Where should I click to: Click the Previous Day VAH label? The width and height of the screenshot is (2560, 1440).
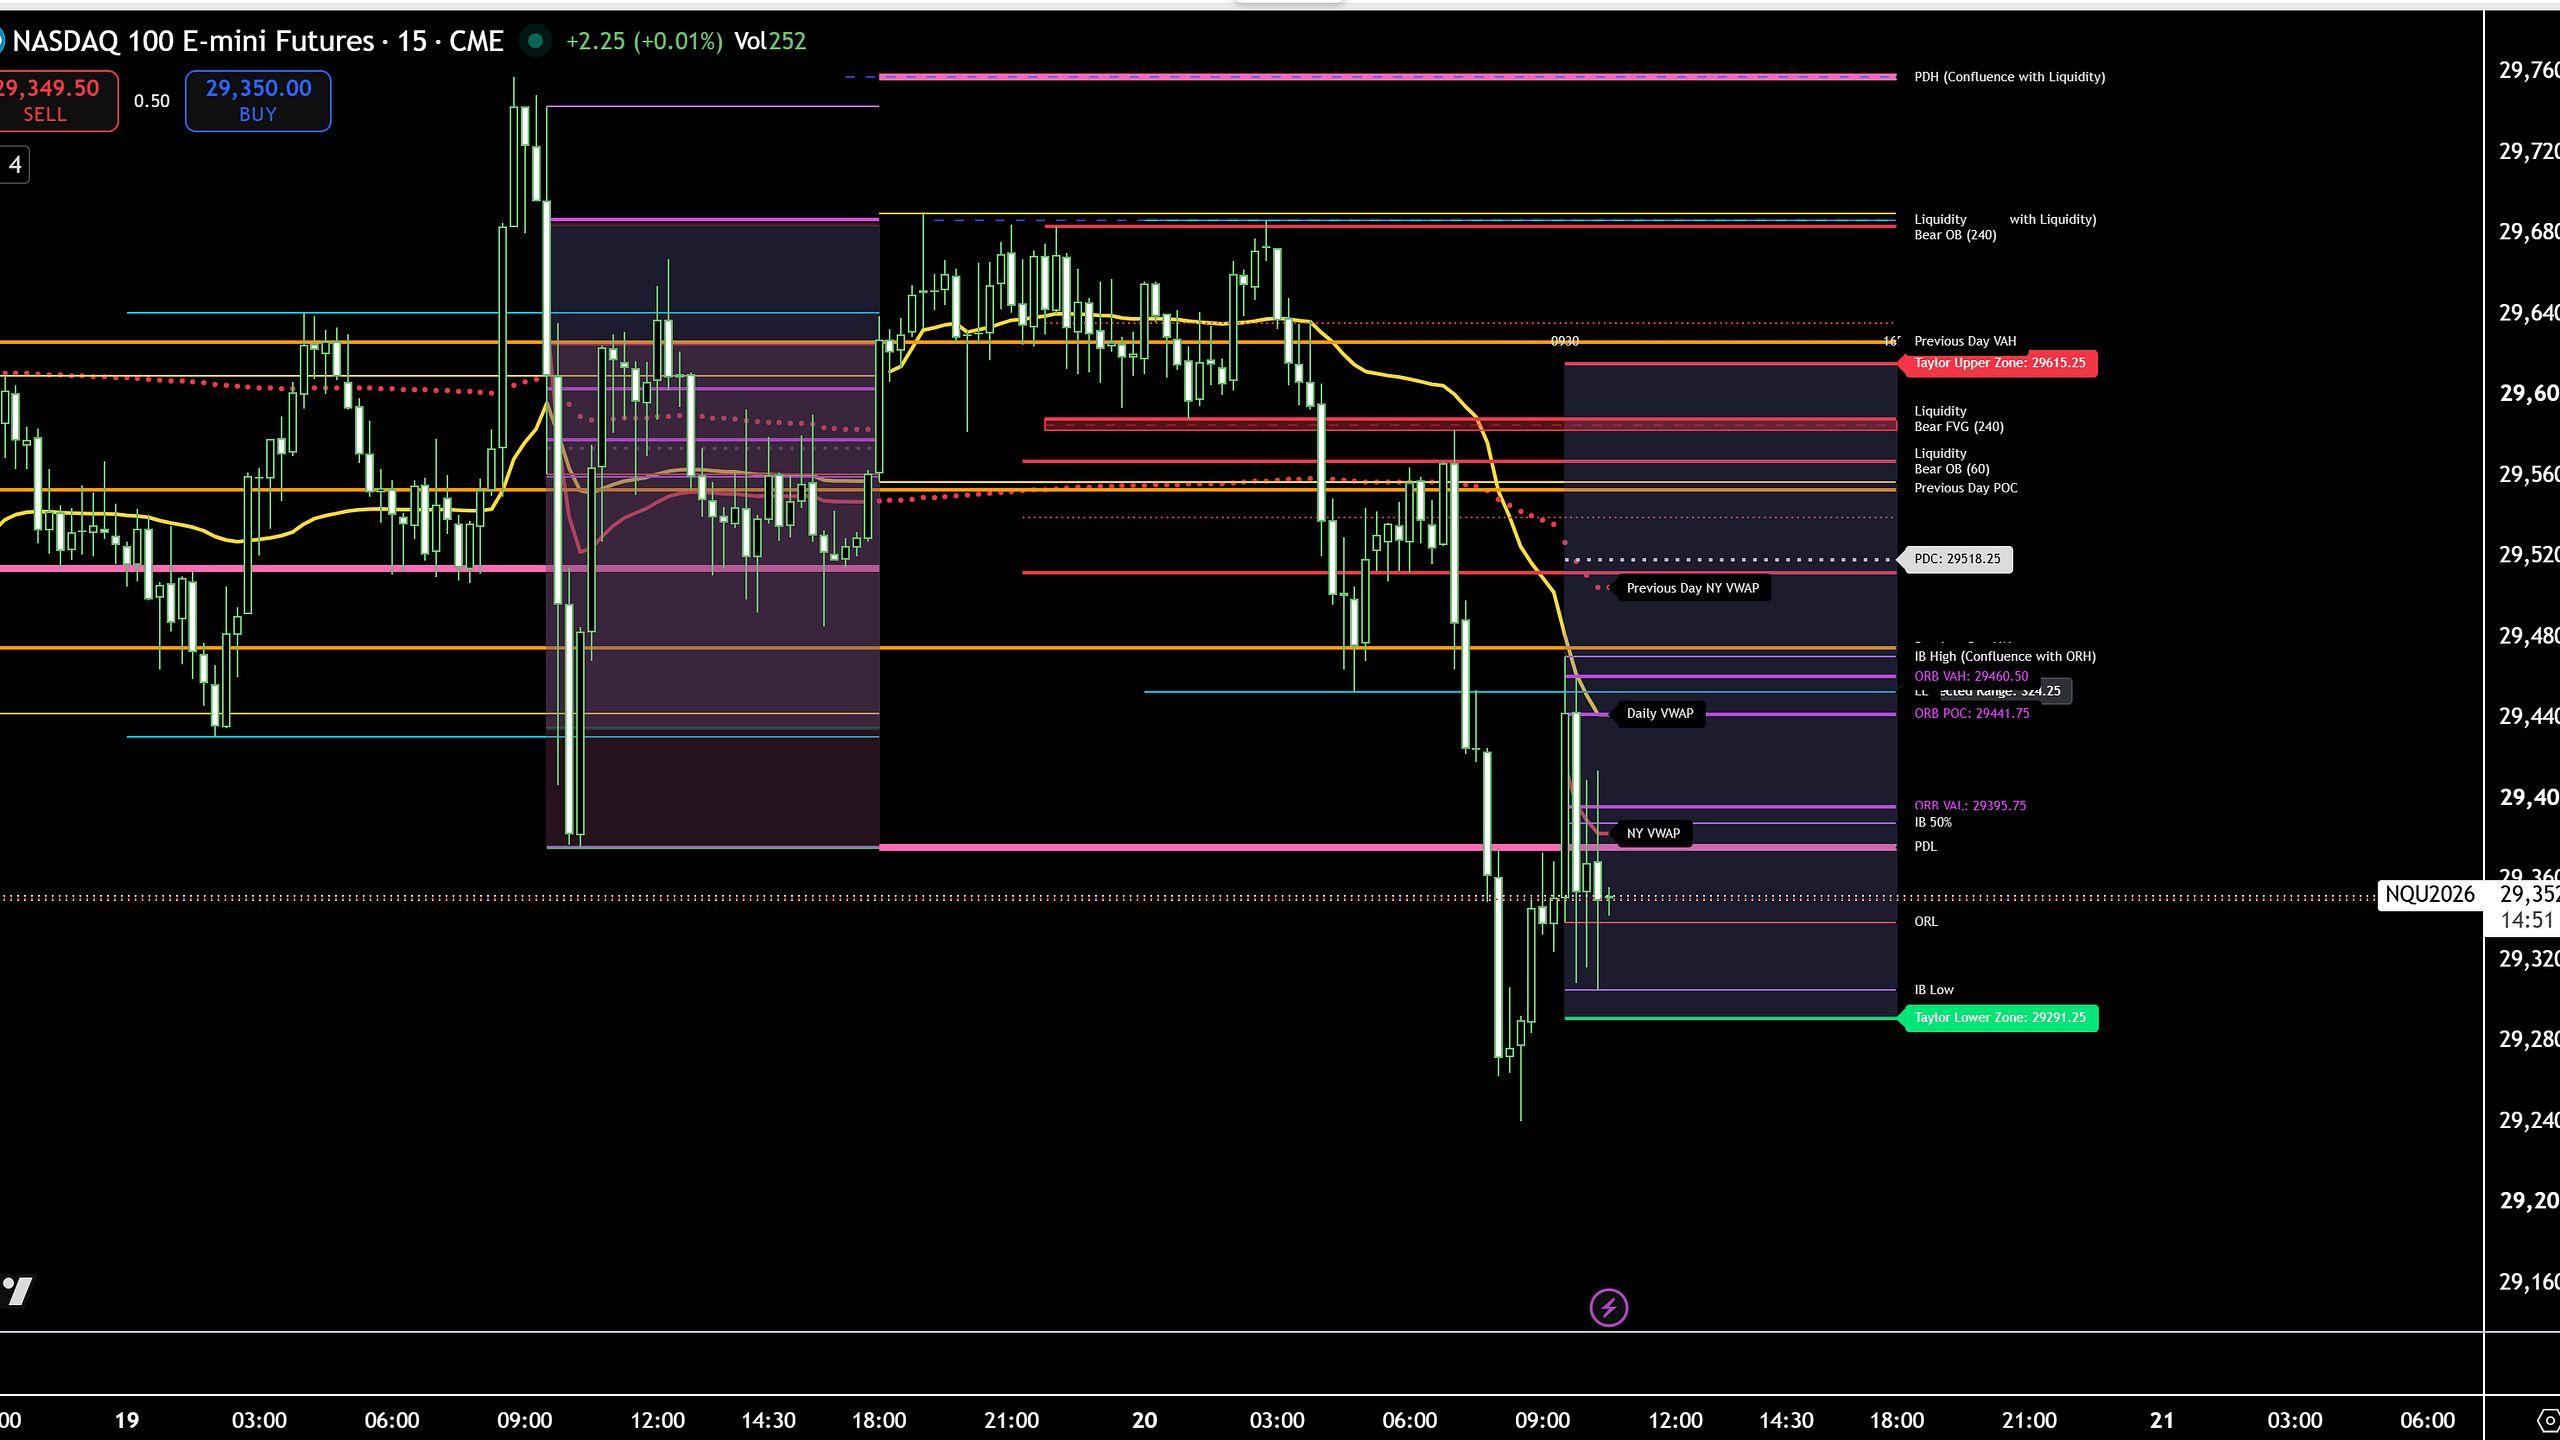1965,341
